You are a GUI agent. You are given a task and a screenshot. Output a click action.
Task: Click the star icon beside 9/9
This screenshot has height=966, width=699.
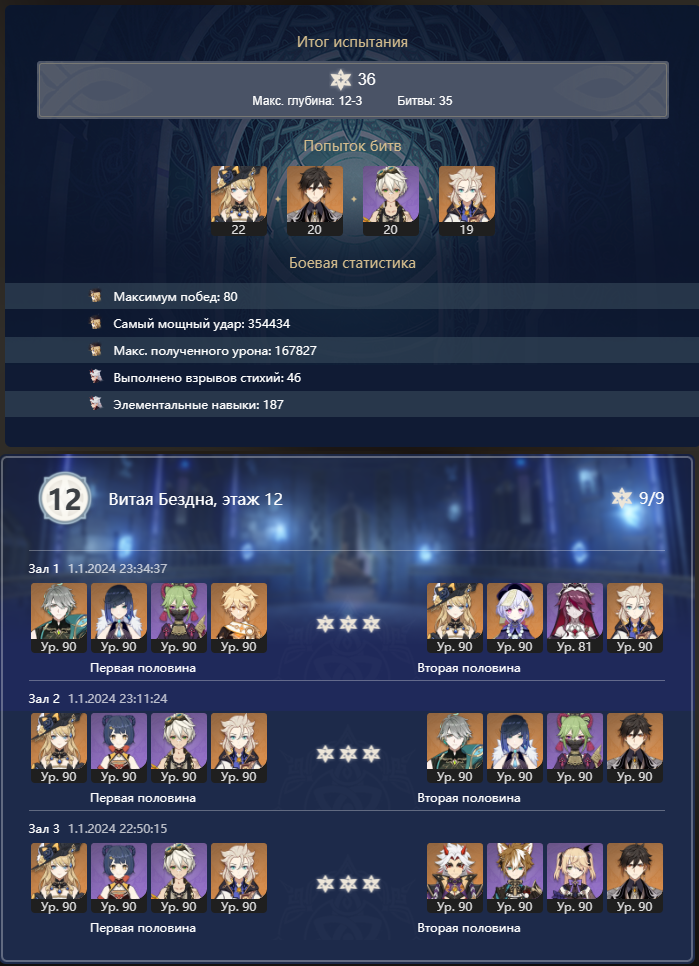pos(622,498)
